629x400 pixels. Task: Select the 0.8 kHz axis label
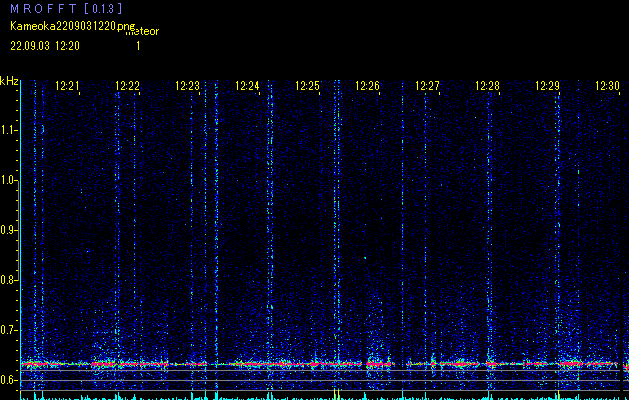pos(8,280)
